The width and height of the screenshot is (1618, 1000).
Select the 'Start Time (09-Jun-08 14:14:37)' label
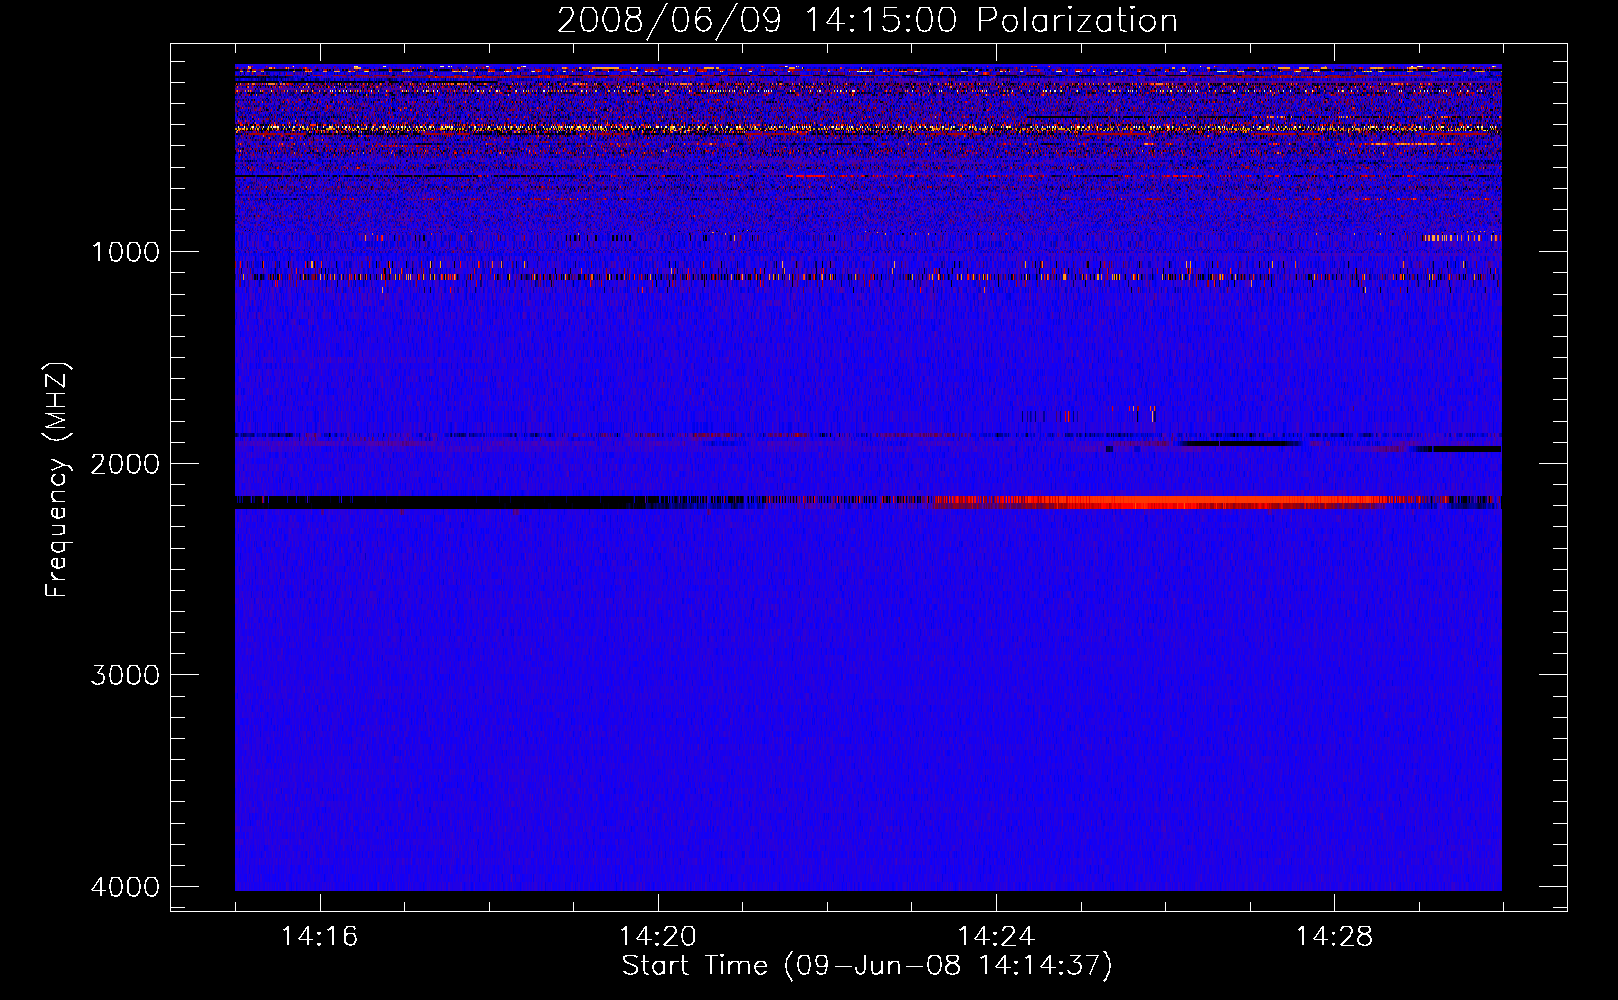(x=867, y=966)
